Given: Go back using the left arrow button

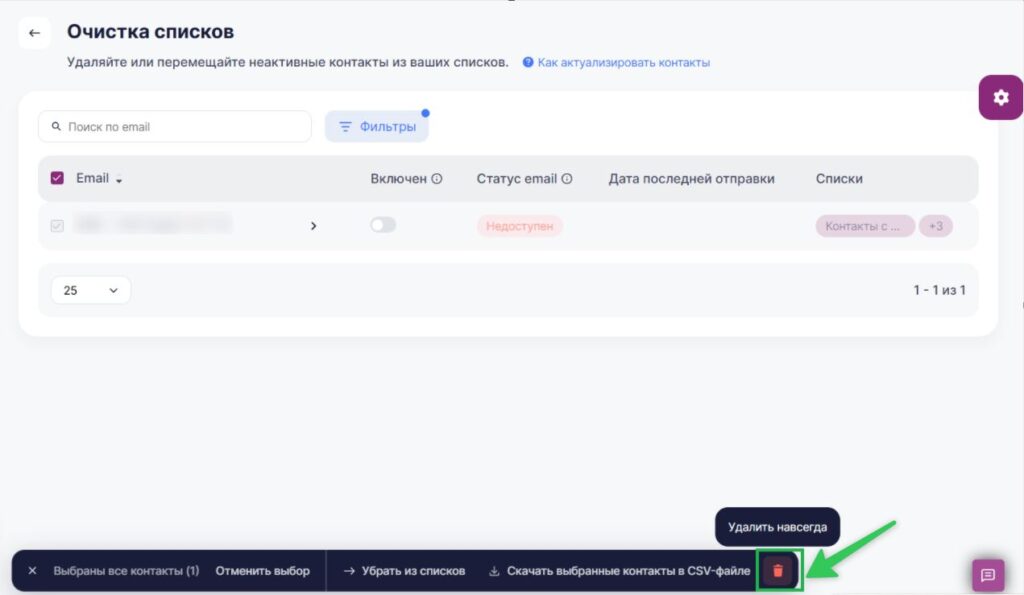Looking at the screenshot, I should tap(35, 33).
